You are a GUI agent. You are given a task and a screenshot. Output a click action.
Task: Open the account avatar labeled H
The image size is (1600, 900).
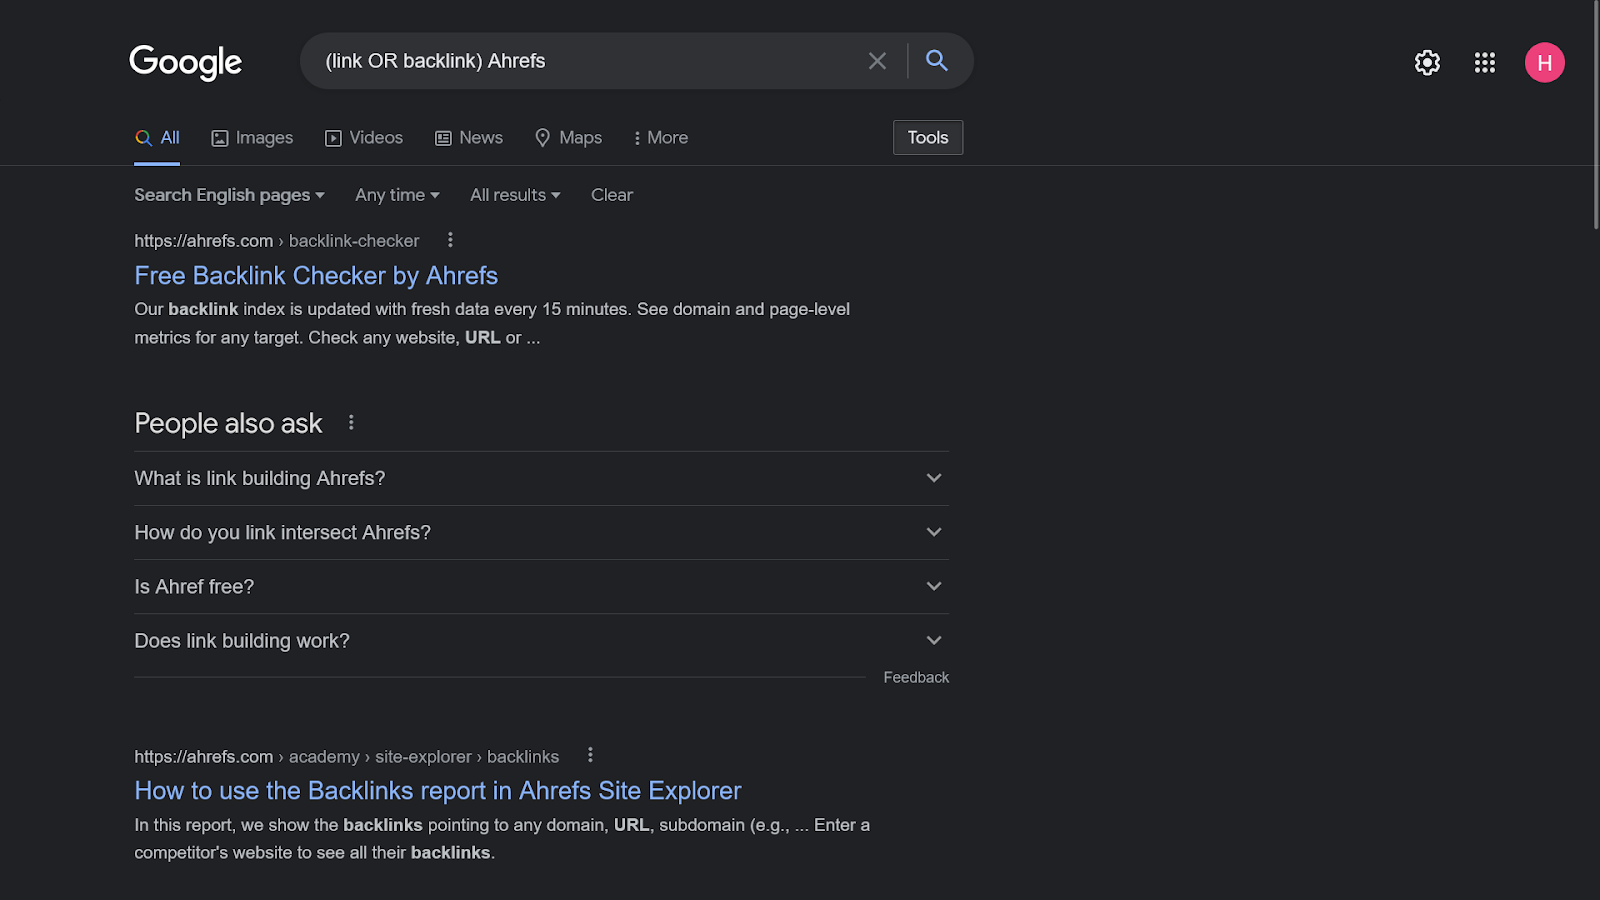1544,62
